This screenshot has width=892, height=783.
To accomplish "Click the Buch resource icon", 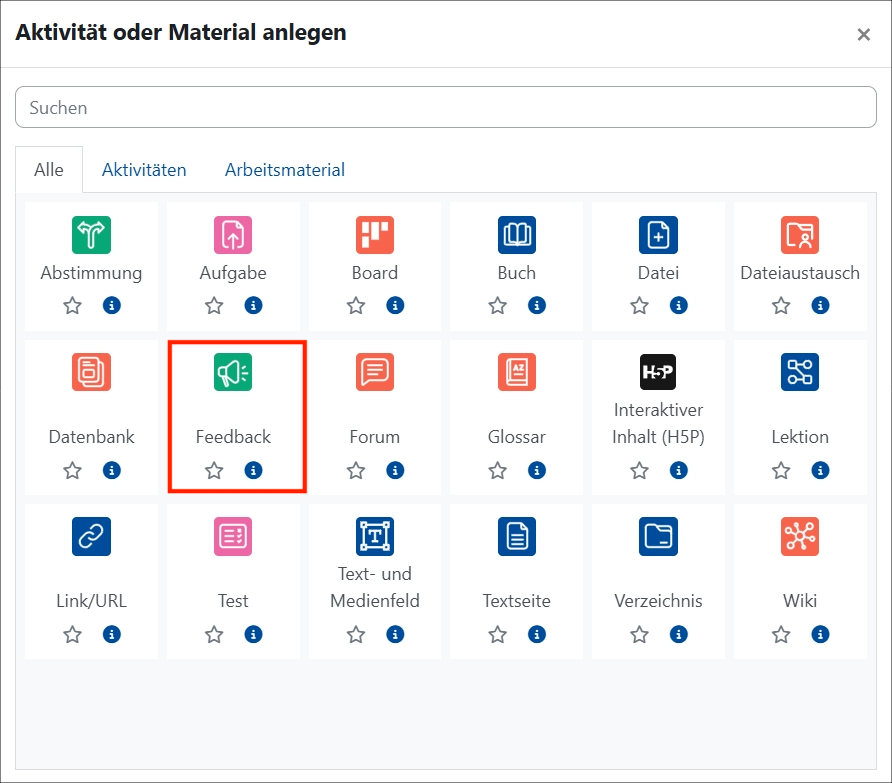I will pos(516,235).
